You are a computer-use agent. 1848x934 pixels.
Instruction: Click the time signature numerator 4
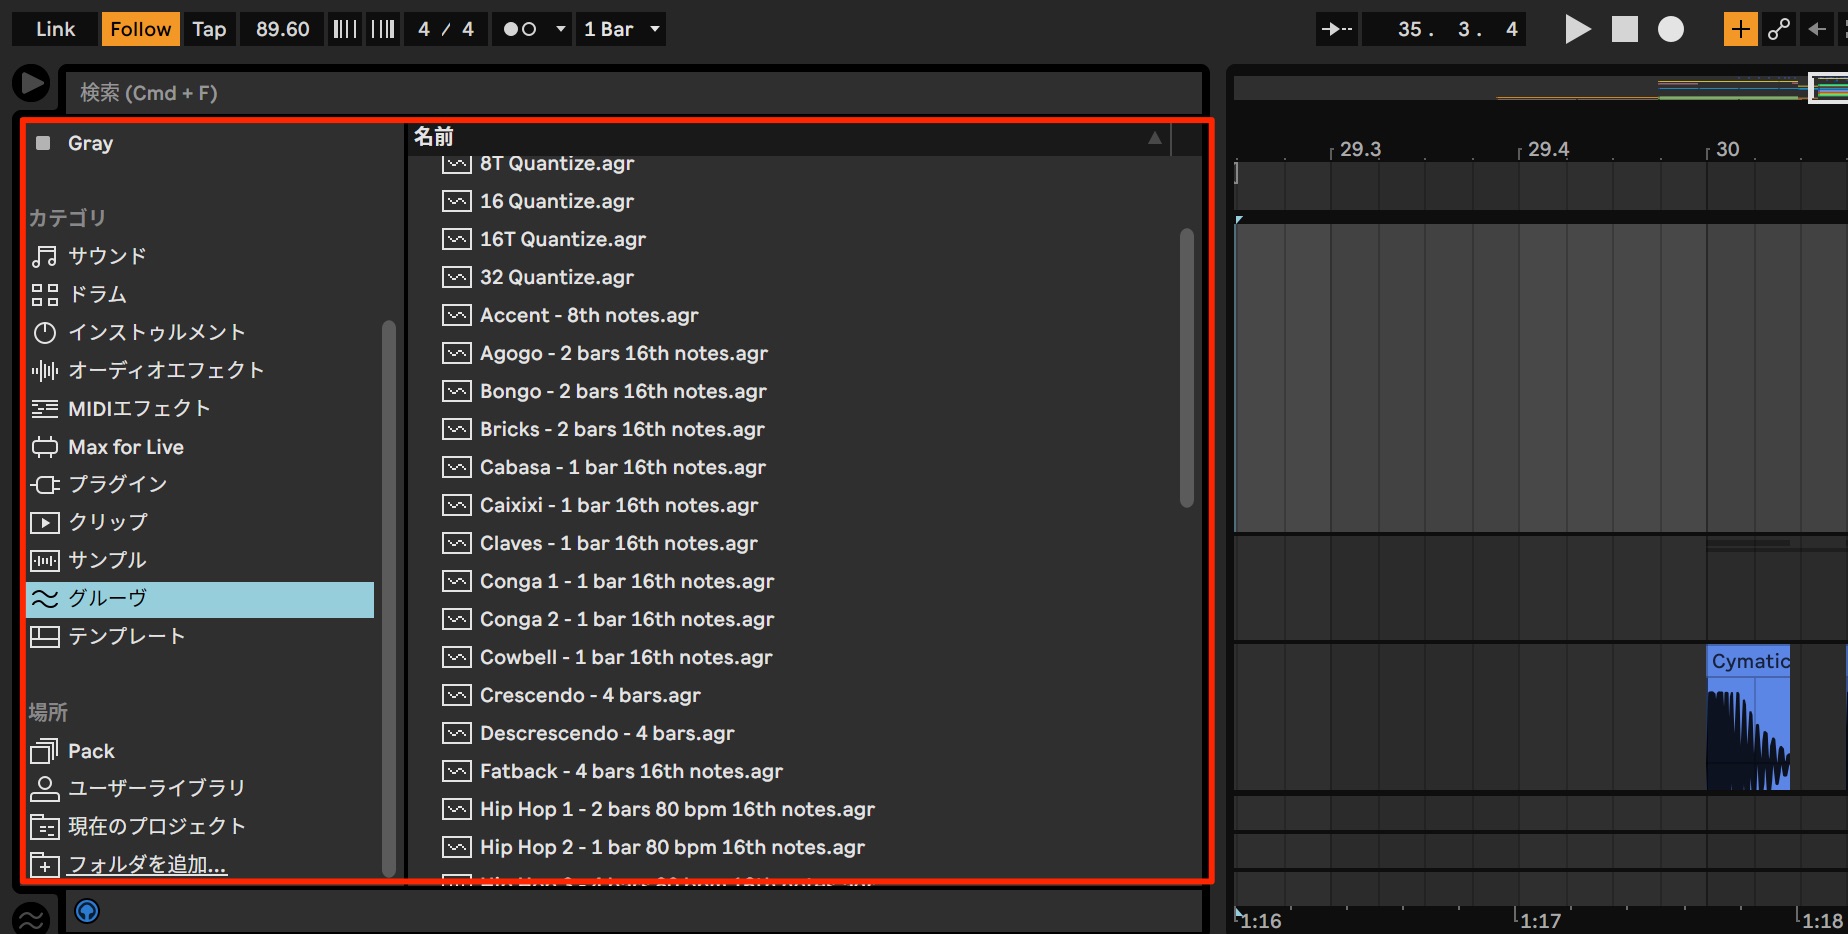pyautogui.click(x=424, y=29)
